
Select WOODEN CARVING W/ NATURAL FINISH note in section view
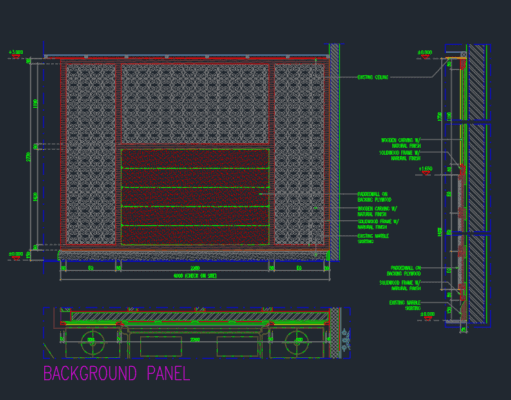401,143
